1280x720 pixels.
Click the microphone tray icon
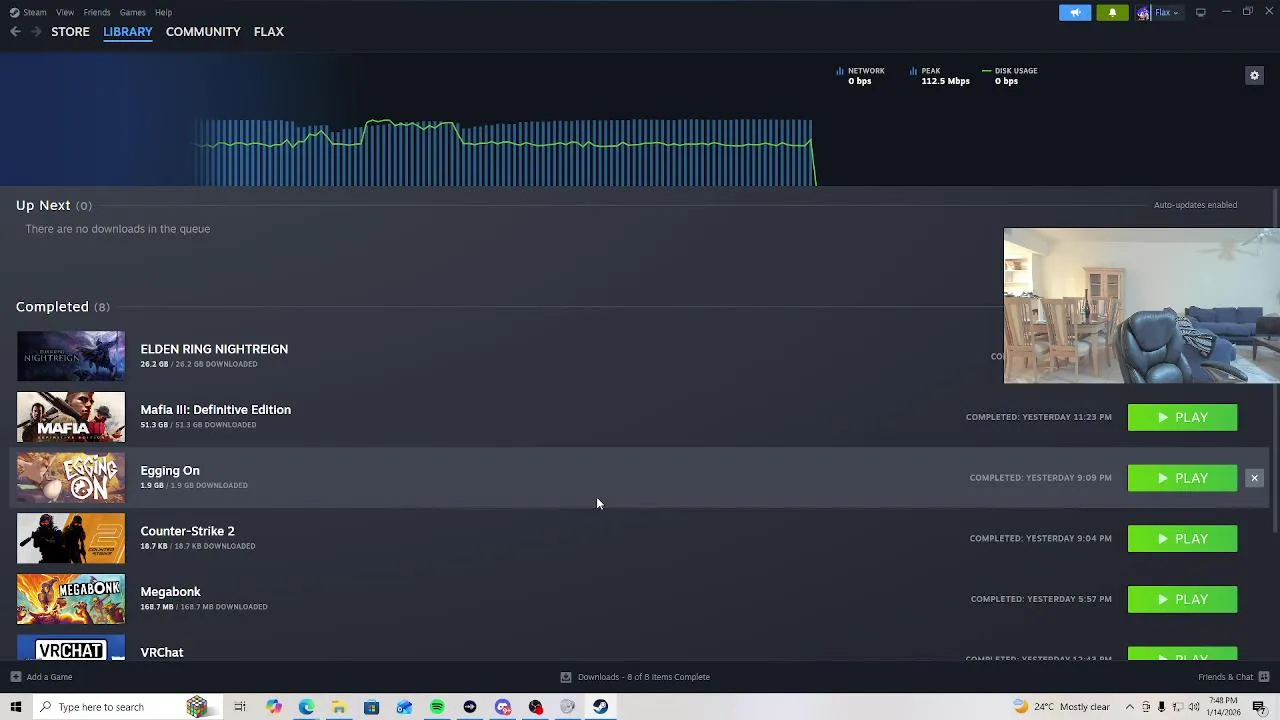coord(1162,707)
